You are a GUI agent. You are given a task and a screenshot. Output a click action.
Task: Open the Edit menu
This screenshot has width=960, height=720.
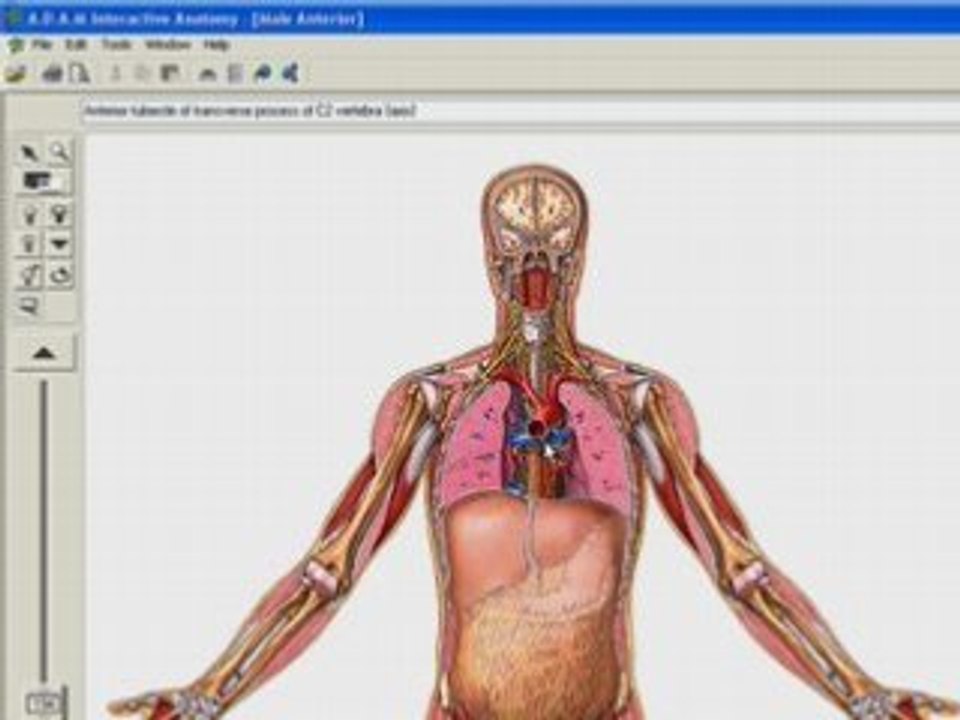click(x=76, y=45)
